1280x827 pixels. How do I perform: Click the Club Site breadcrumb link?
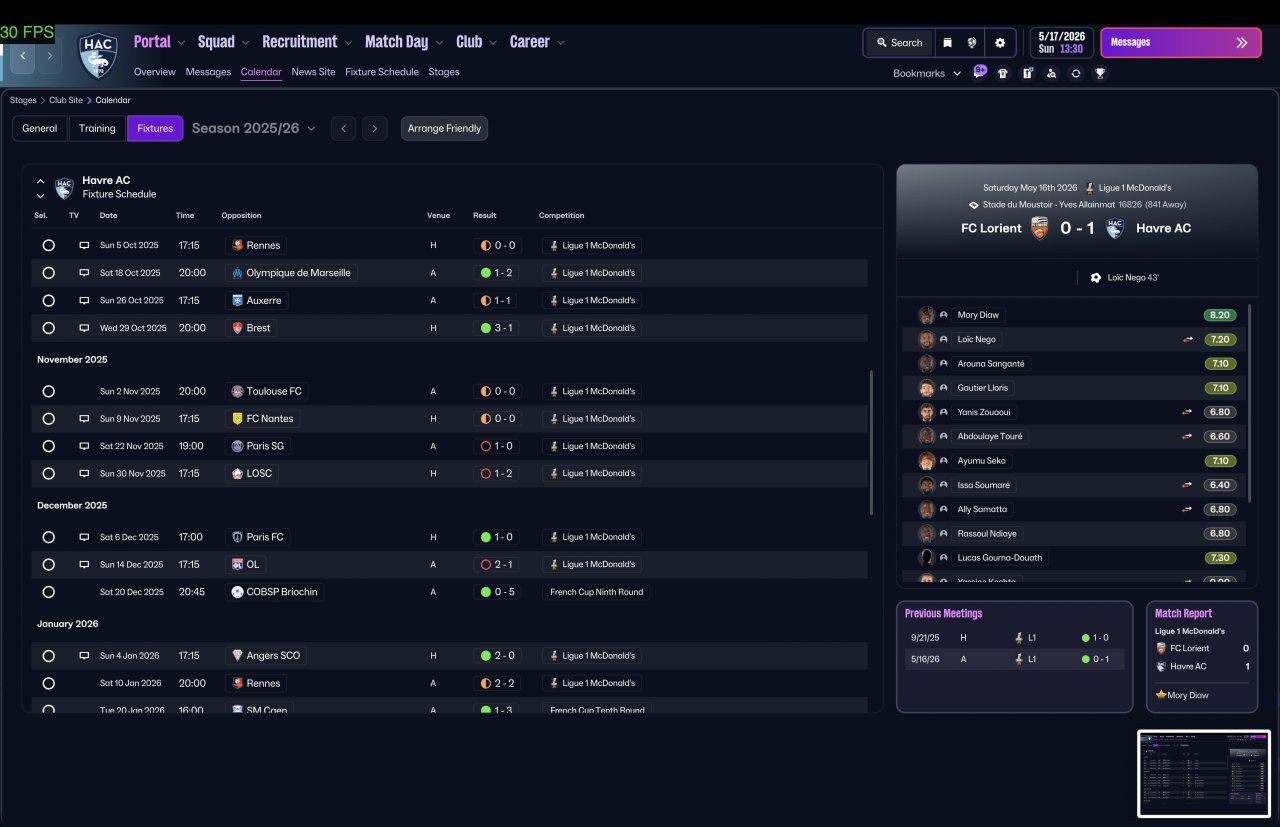click(66, 100)
